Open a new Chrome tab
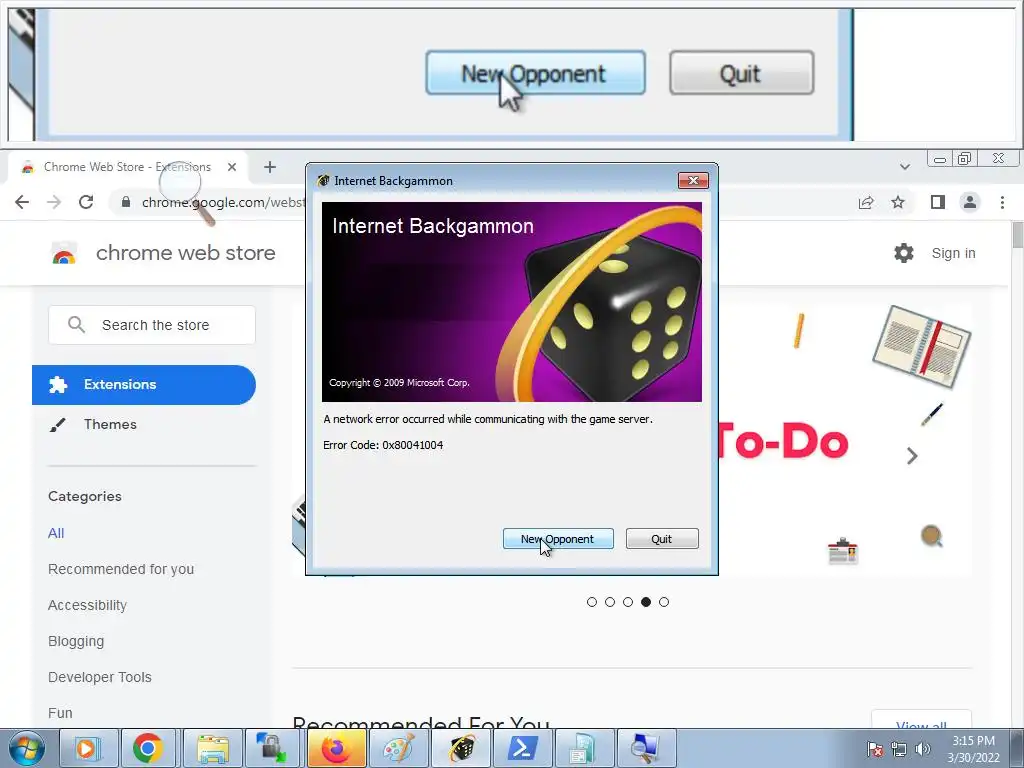The image size is (1024, 768). pos(270,167)
